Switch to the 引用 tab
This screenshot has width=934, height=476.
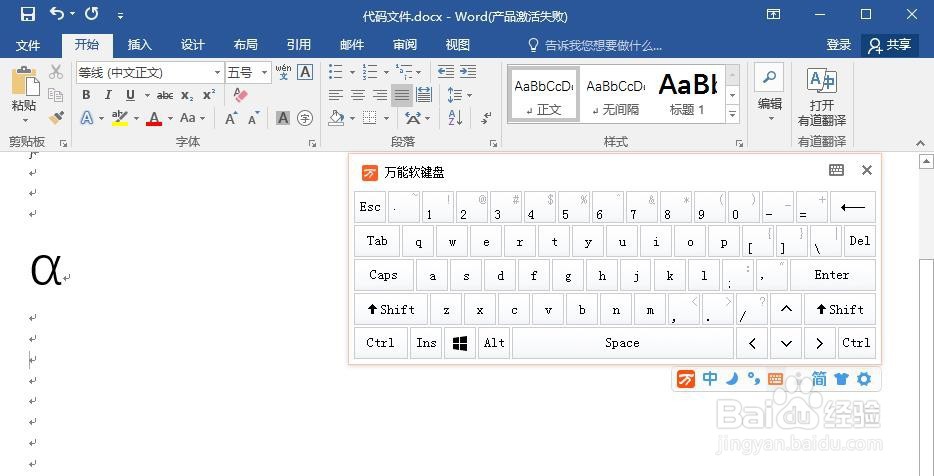pyautogui.click(x=298, y=45)
